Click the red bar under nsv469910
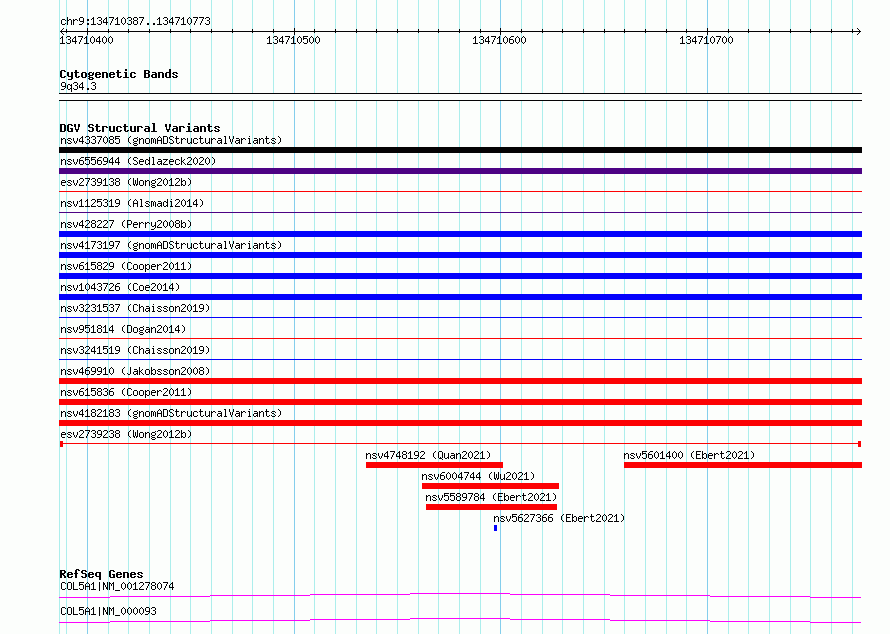This screenshot has height=634, width=890. pyautogui.click(x=460, y=381)
